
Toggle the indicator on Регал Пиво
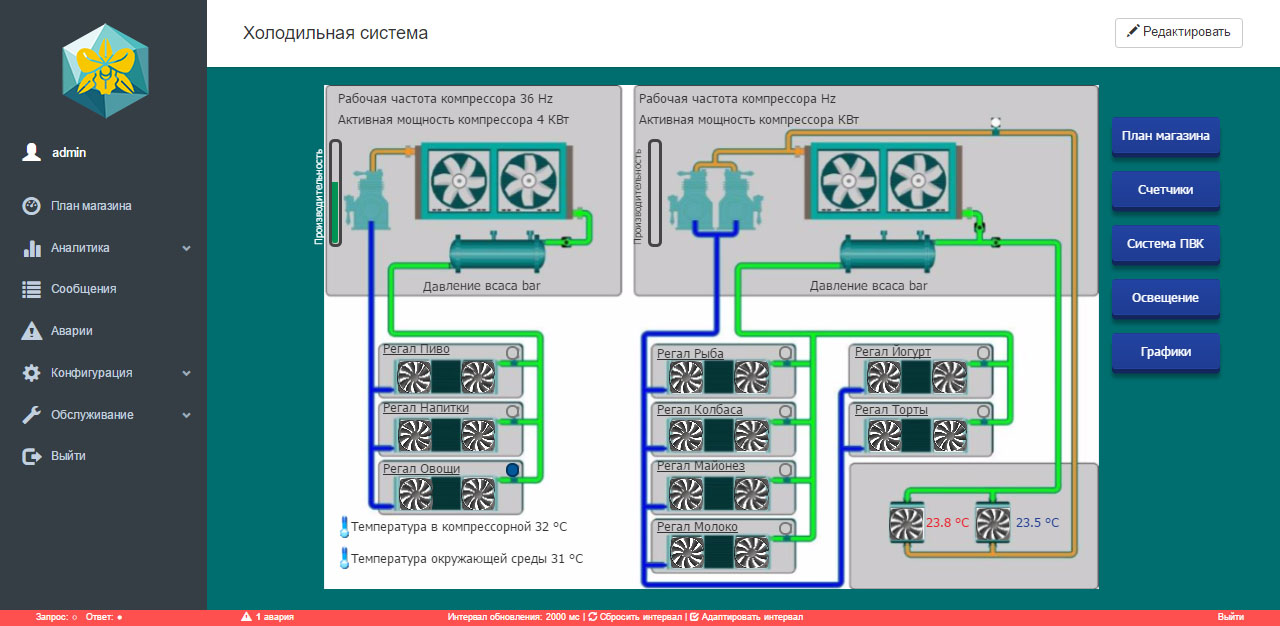pyautogui.click(x=513, y=352)
